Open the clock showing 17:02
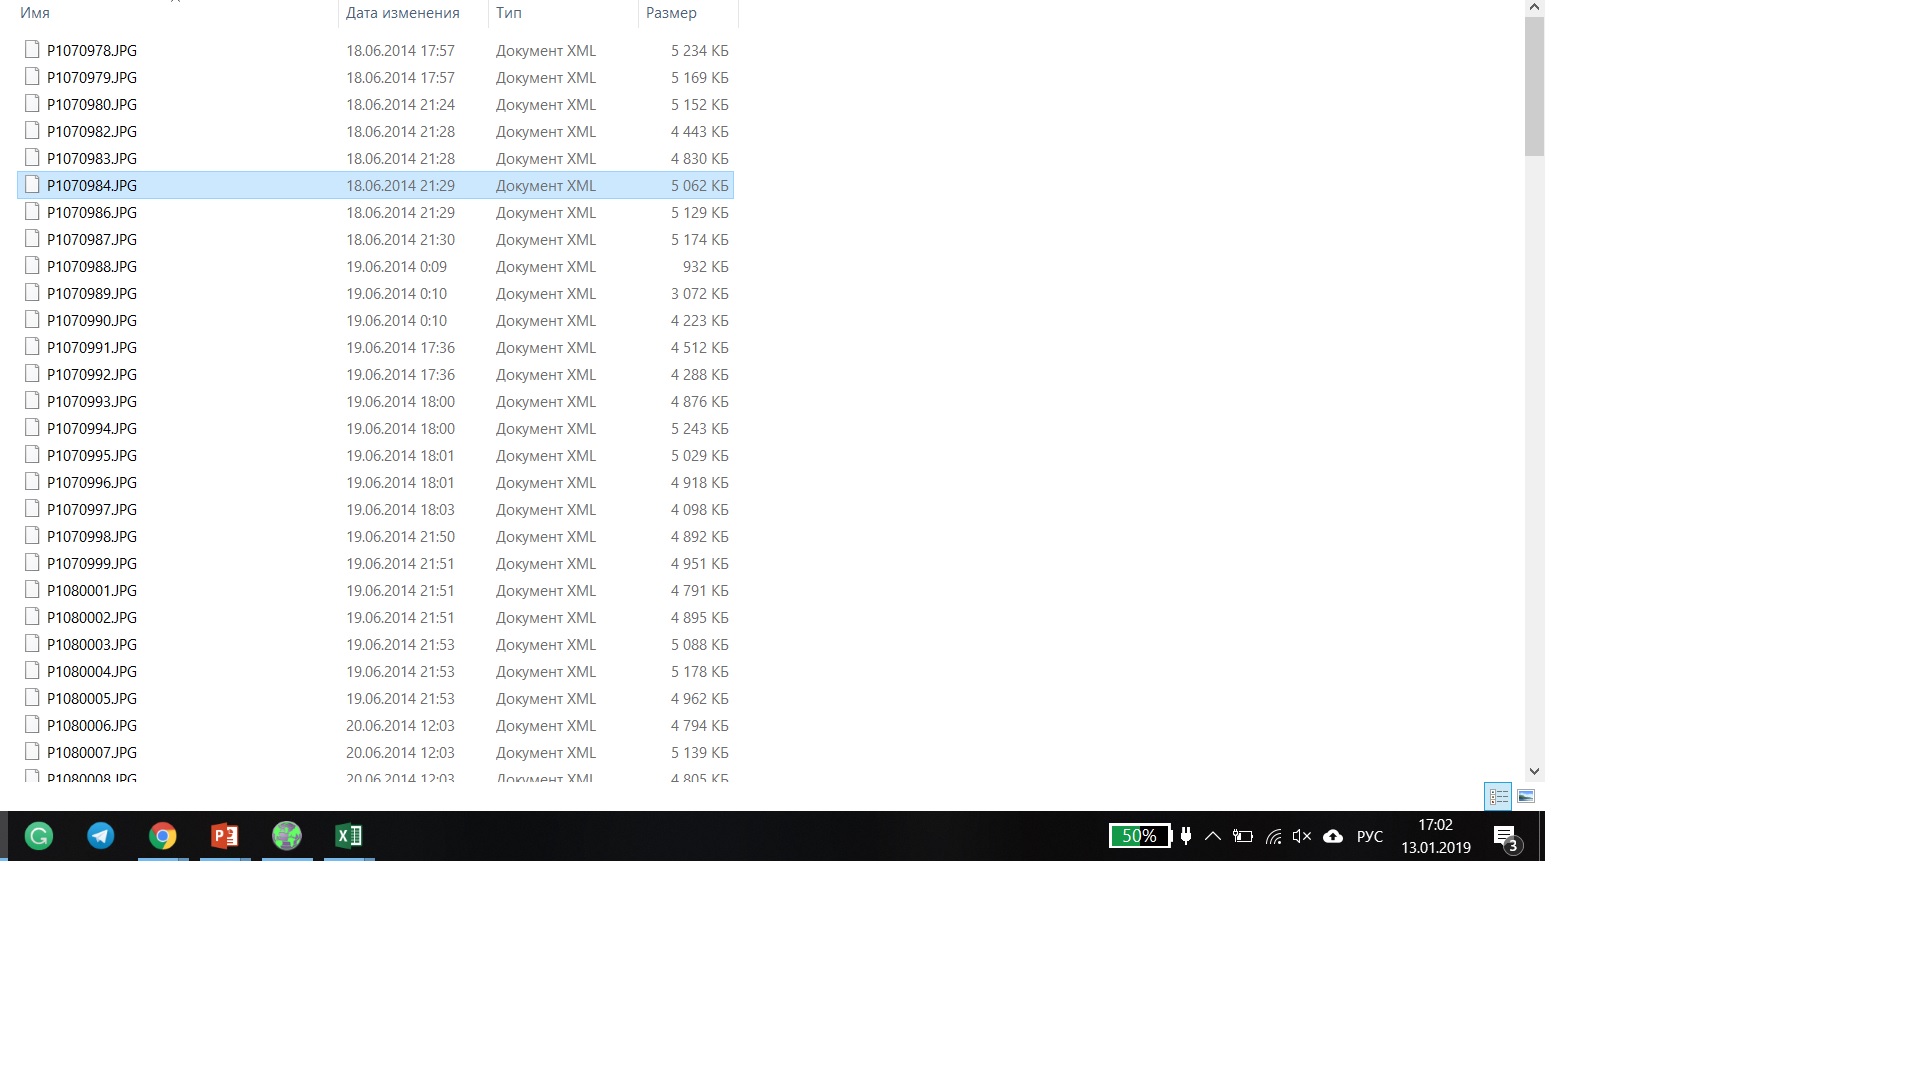Viewport: 1920px width, 1080px height. coord(1435,836)
